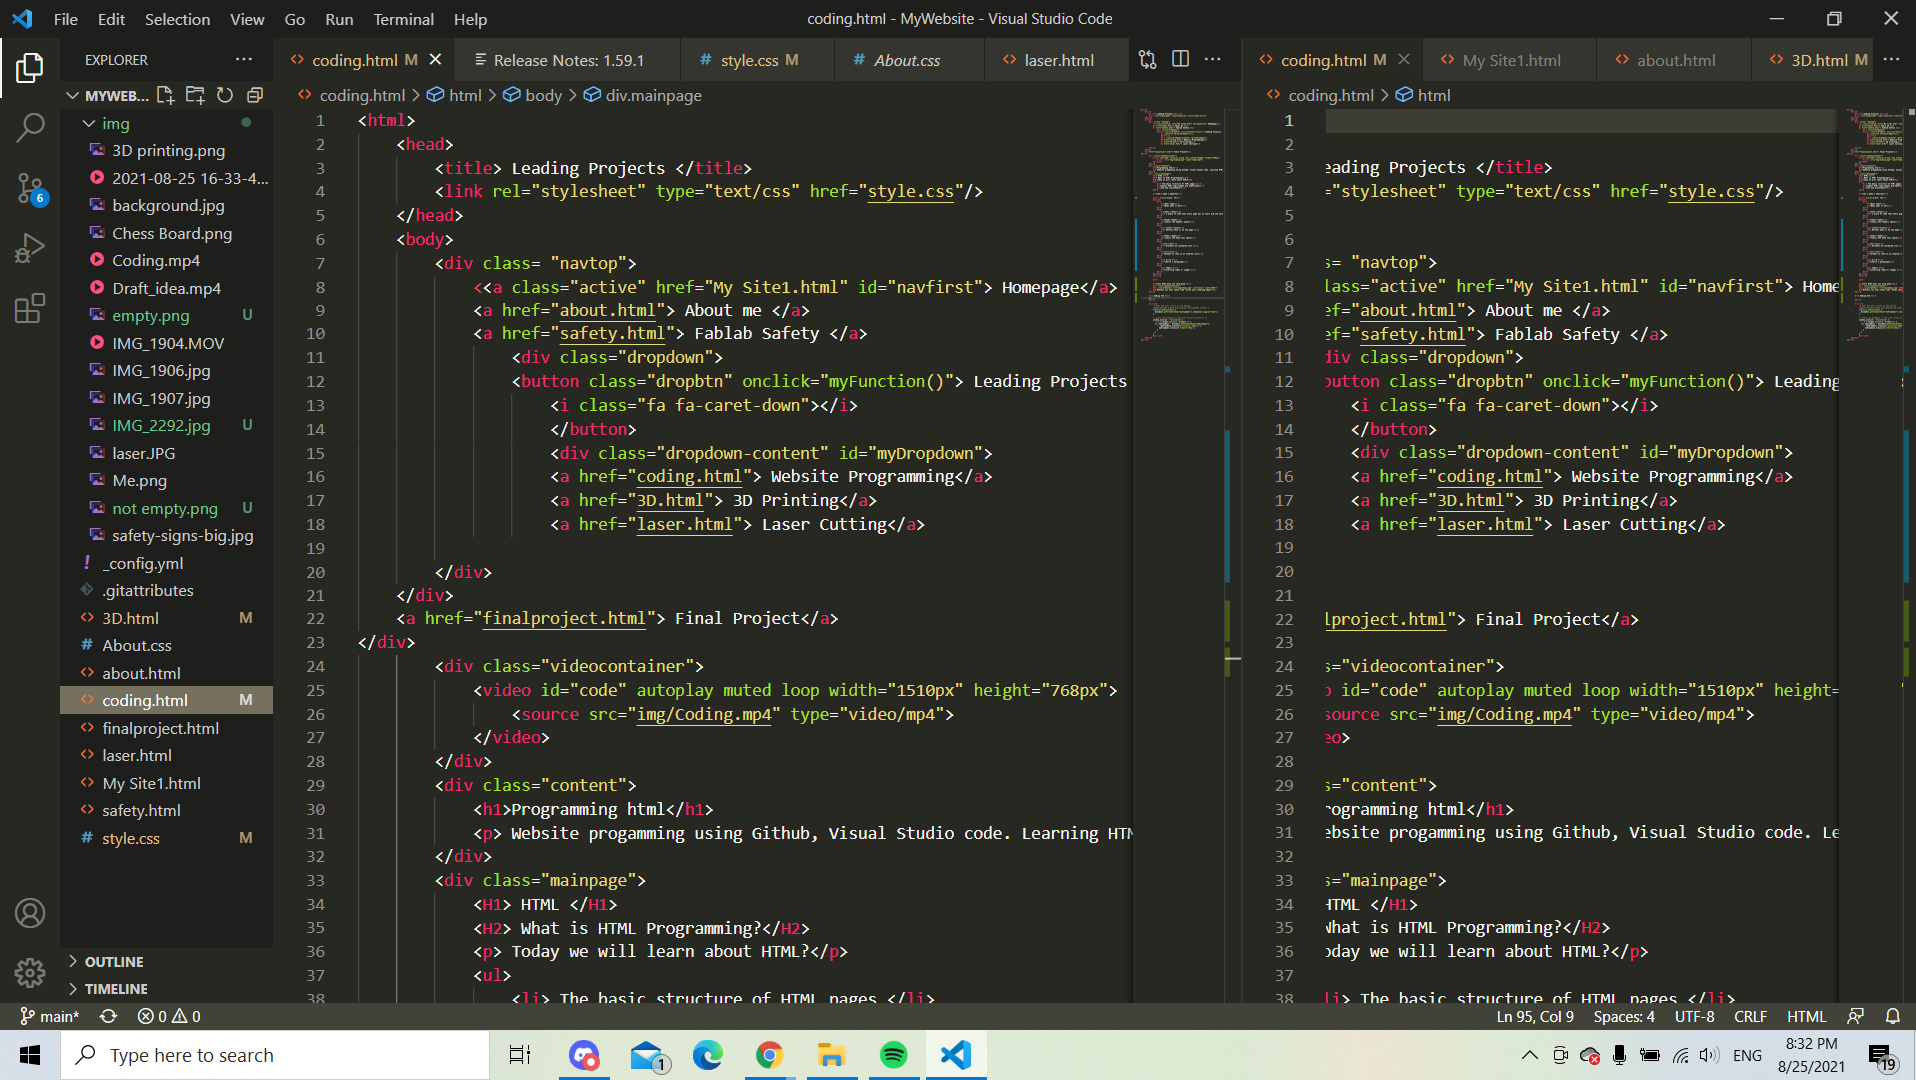Image resolution: width=1916 pixels, height=1080 pixels.
Task: Change encoding via UTF-8 indicator
Action: pyautogui.click(x=1694, y=1016)
